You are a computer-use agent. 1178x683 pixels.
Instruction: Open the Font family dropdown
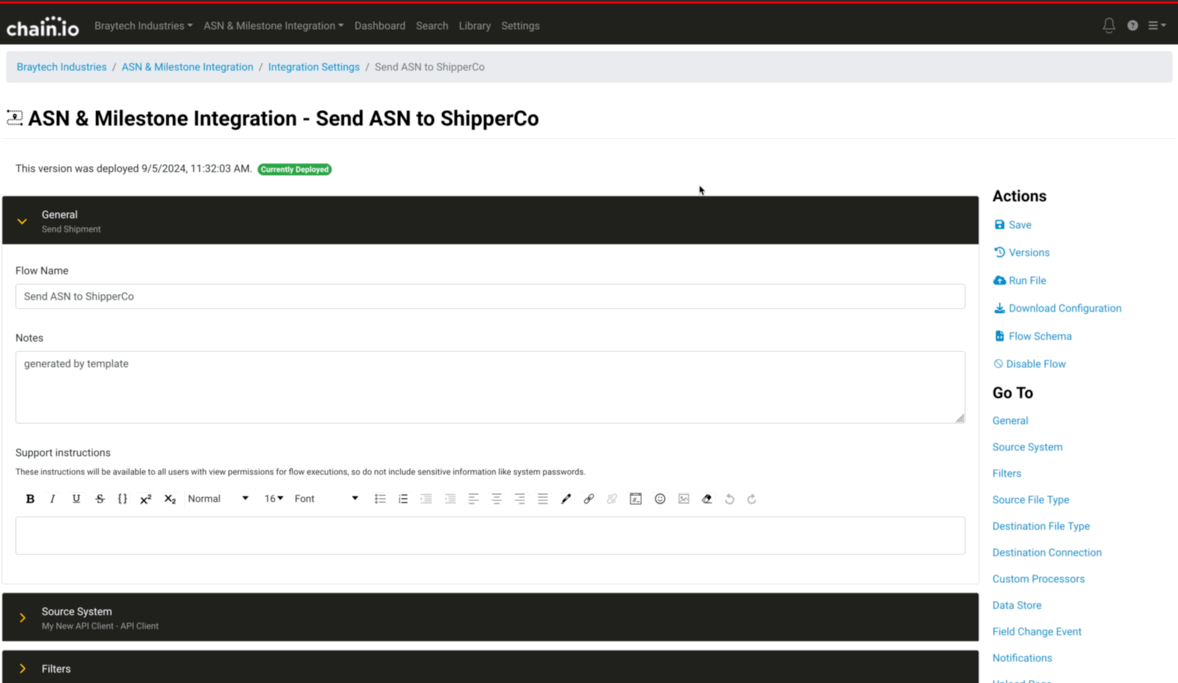point(326,499)
